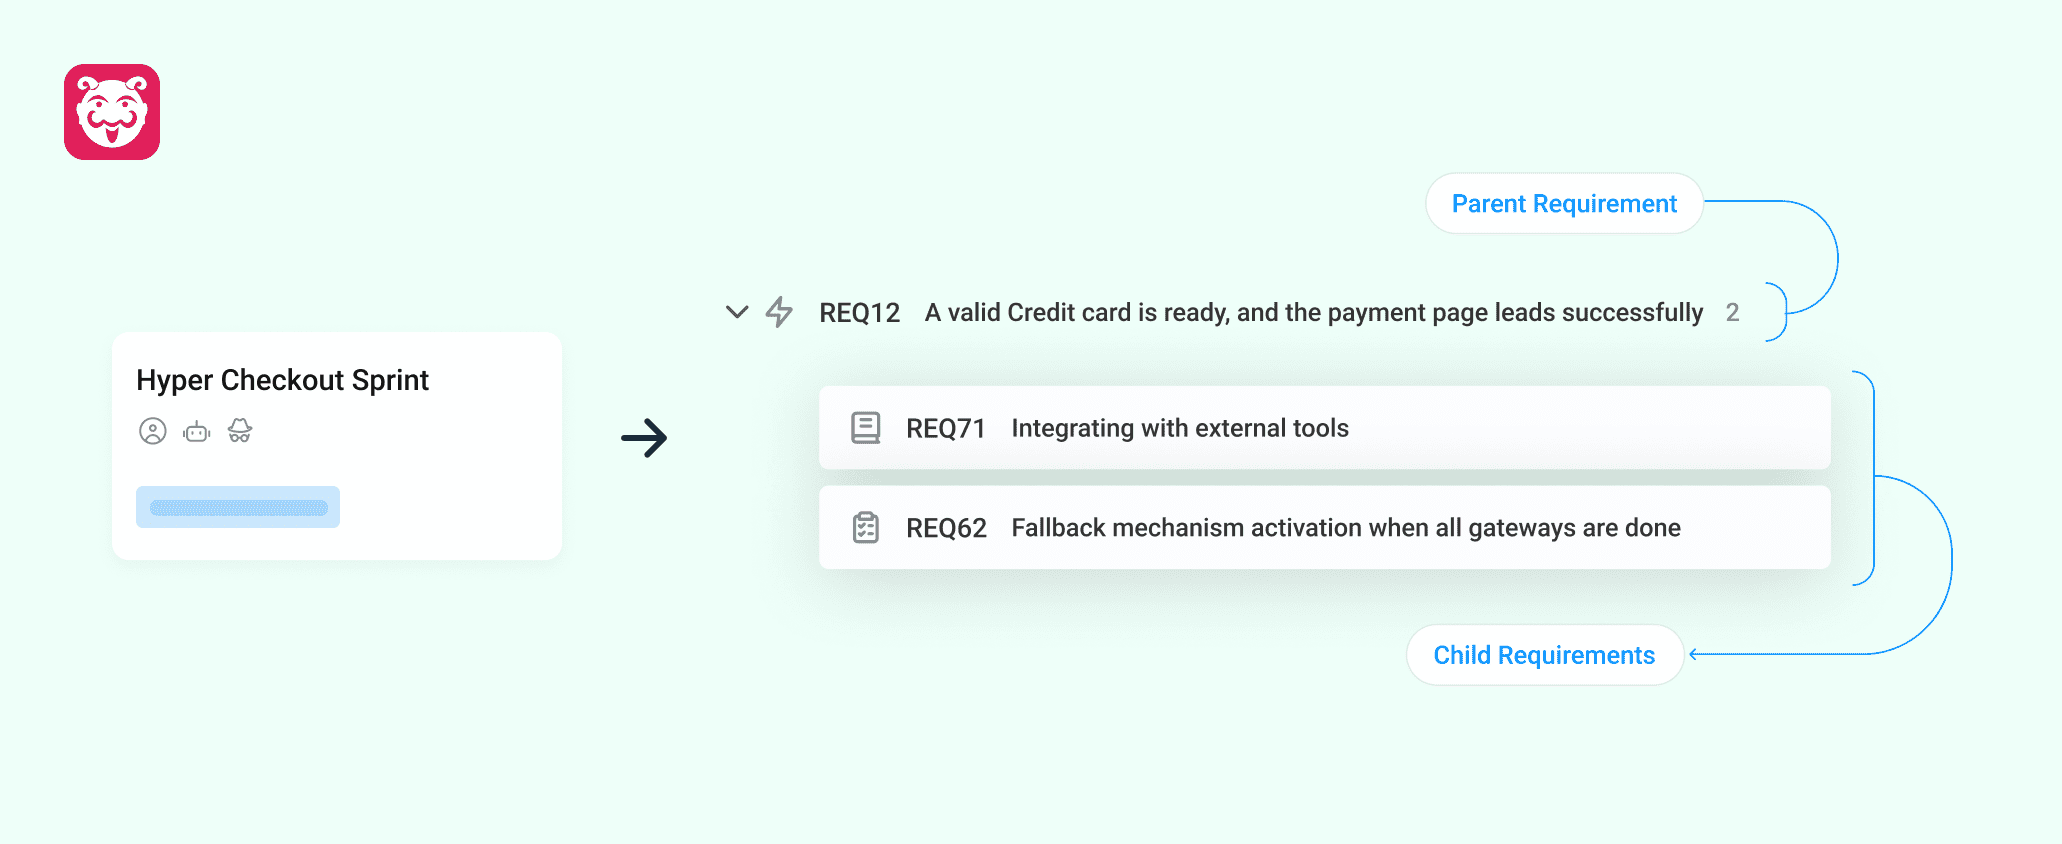The image size is (2062, 844).
Task: Click the REQ12 identifier text
Action: click(x=859, y=313)
